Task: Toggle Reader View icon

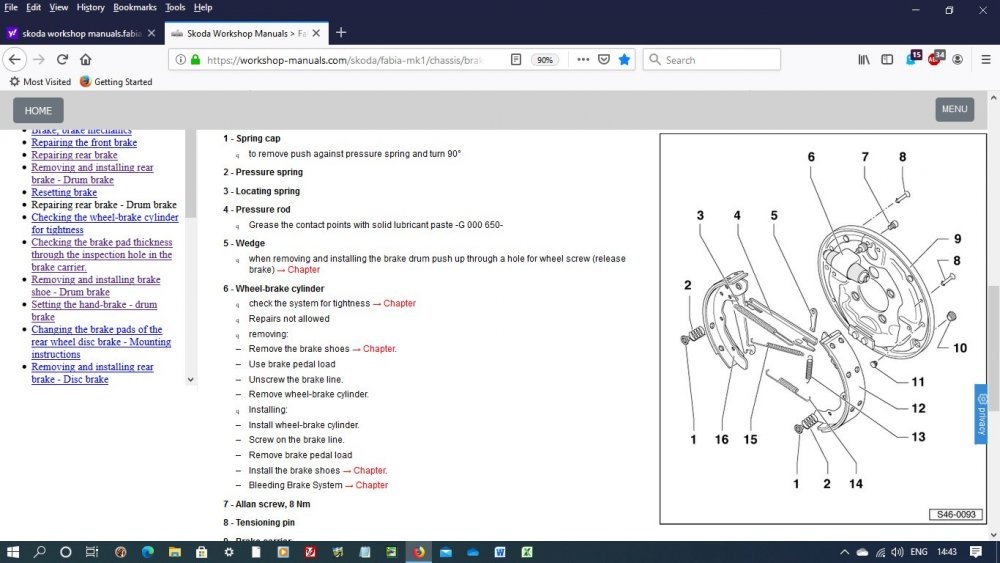Action: 516,59
